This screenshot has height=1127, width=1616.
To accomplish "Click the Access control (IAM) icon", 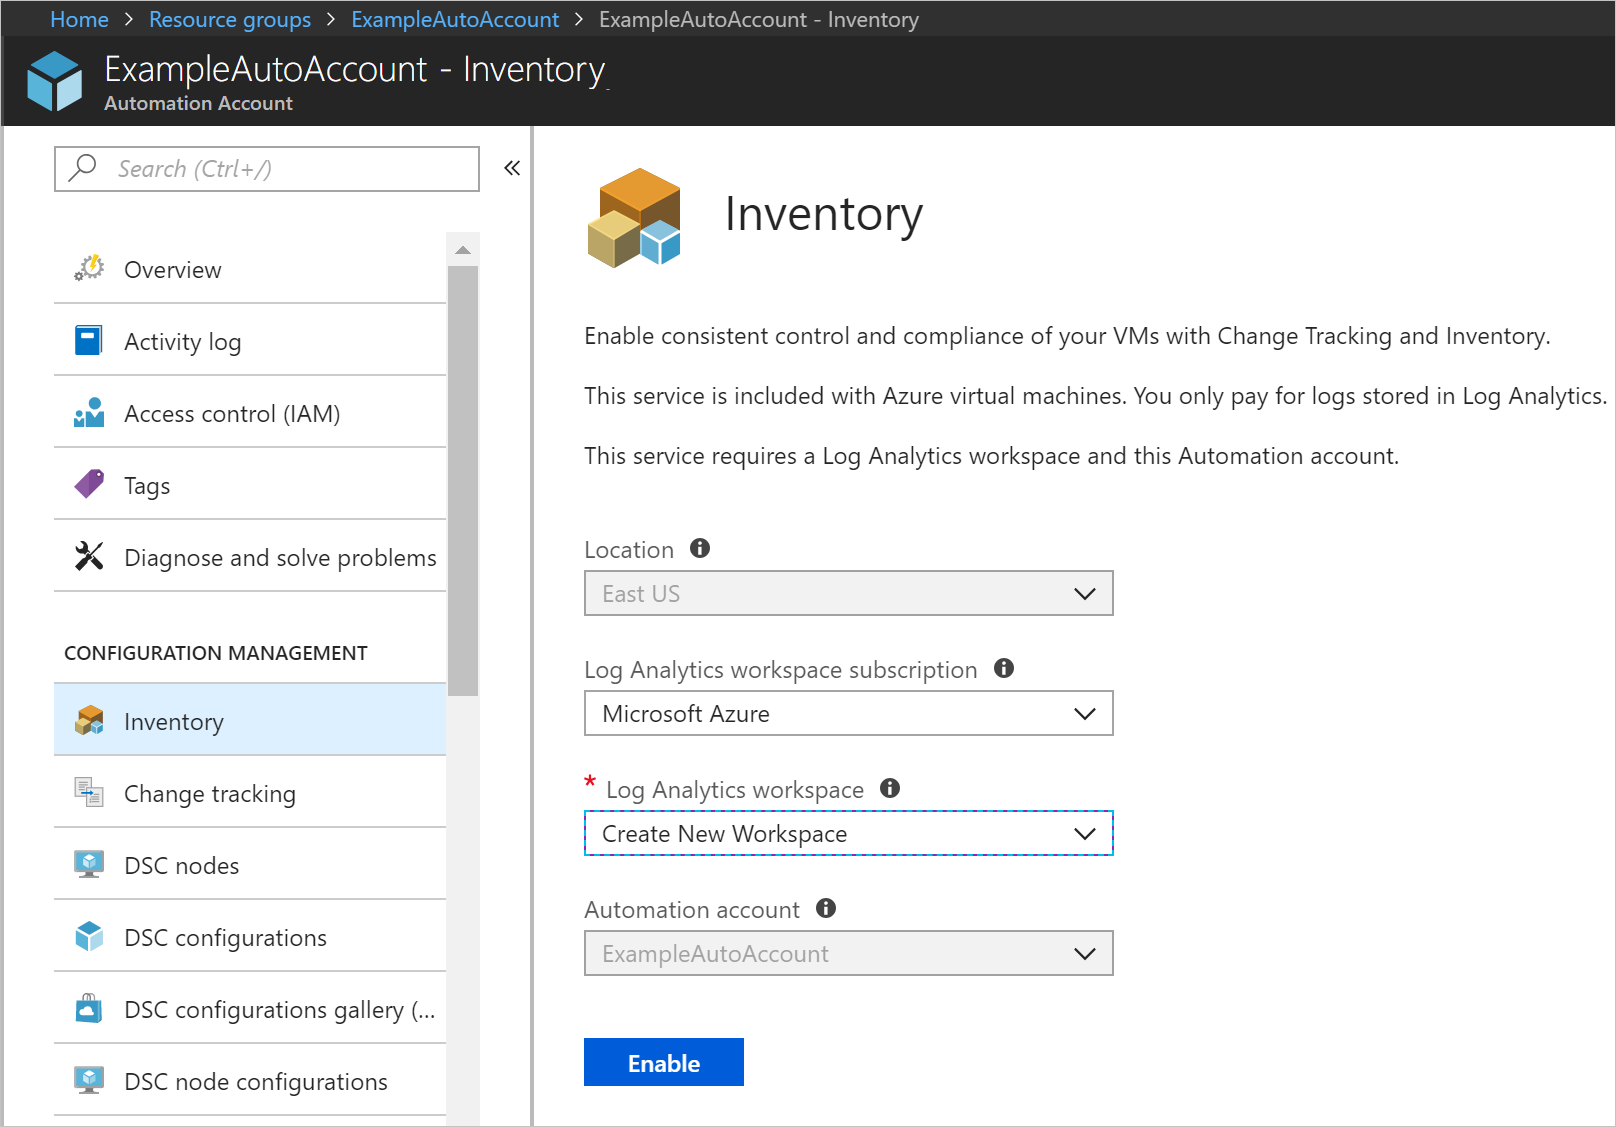I will click(88, 413).
